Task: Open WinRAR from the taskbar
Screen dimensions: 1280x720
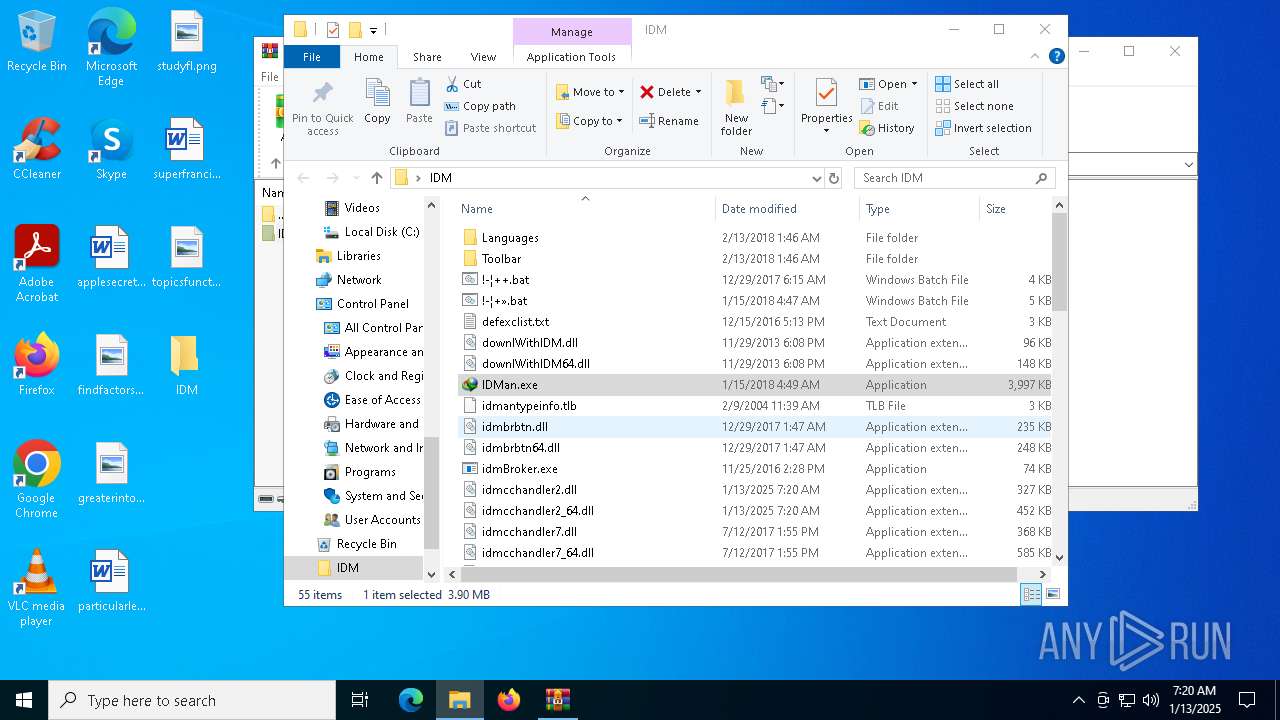Action: pos(557,700)
